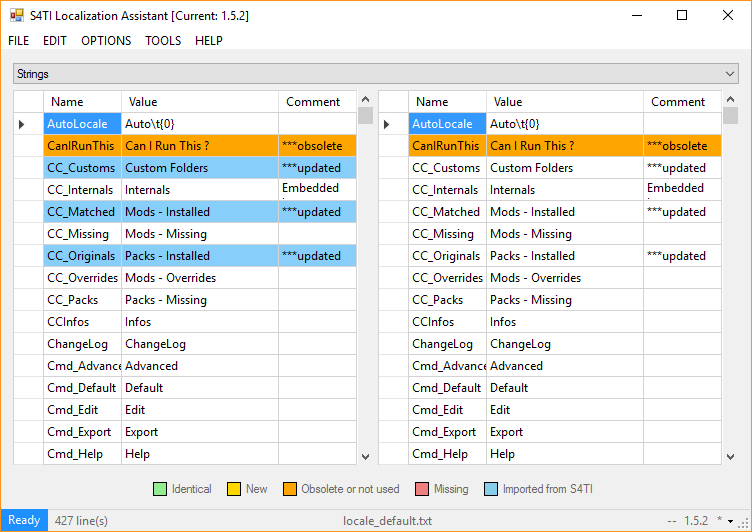Screen dimensions: 752x532
Task: Click the yellow New legend swatch
Action: click(233, 489)
